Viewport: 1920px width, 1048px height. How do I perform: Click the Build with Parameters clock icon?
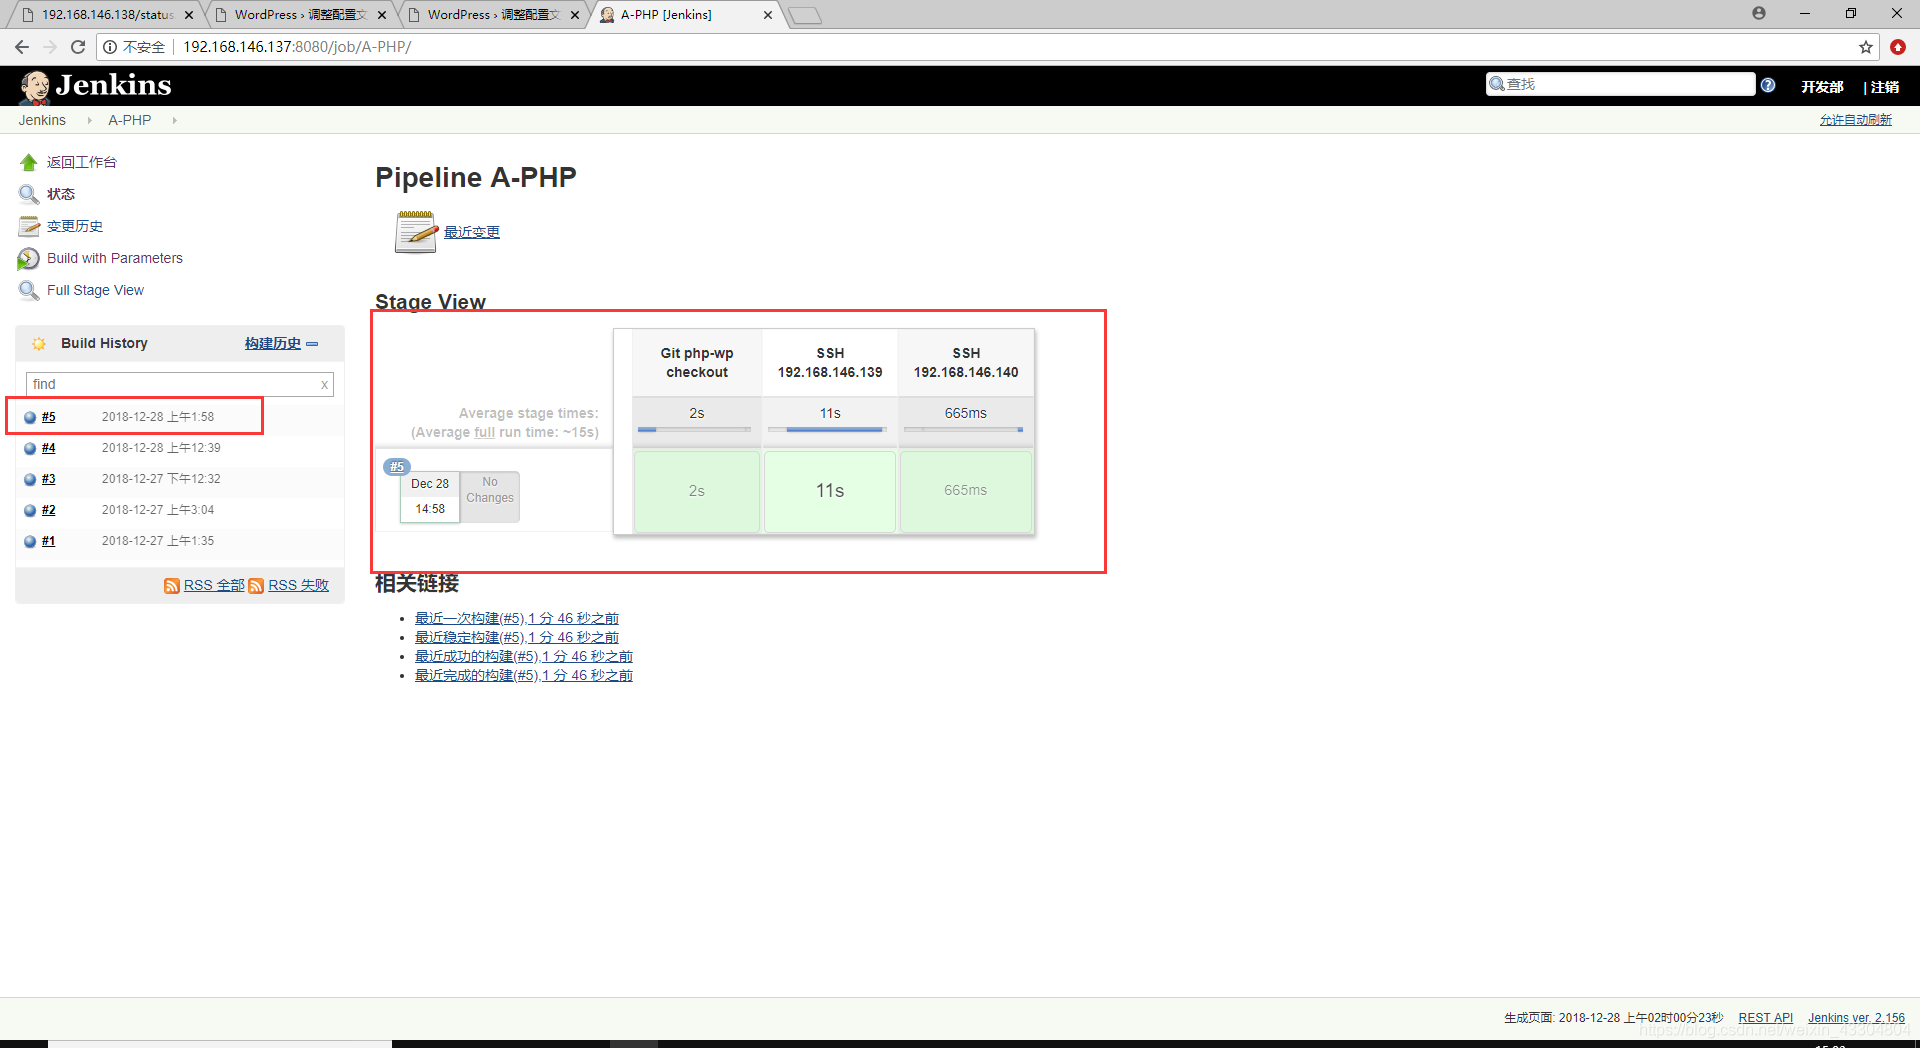coord(29,258)
